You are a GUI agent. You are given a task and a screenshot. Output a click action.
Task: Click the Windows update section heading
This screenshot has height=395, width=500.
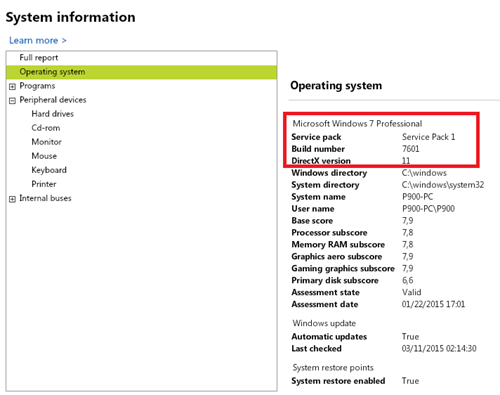324,323
